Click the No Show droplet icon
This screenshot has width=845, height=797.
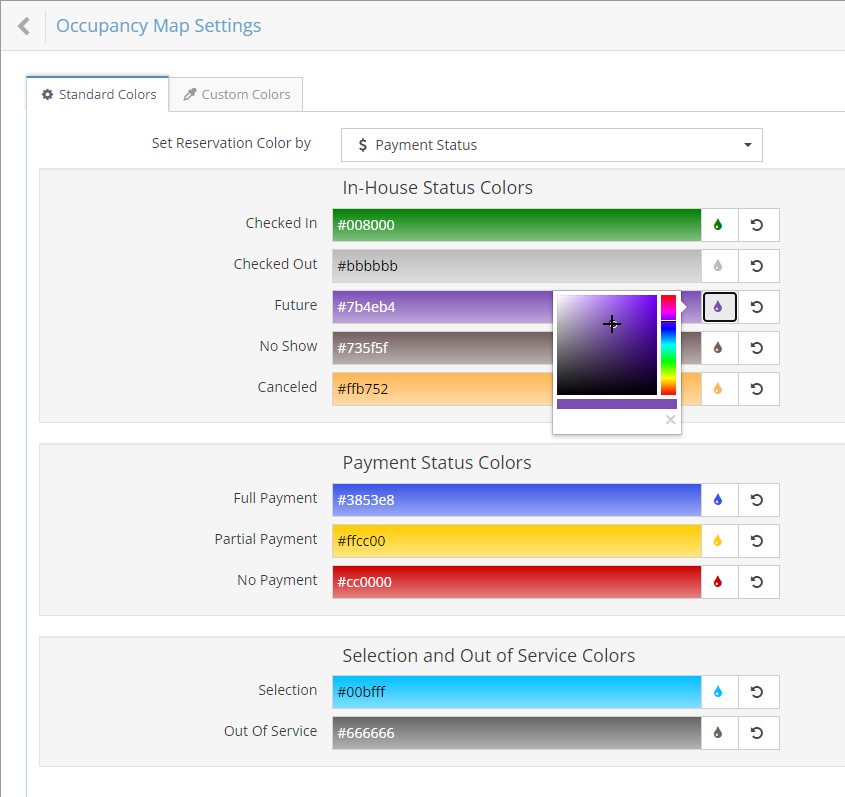719,347
